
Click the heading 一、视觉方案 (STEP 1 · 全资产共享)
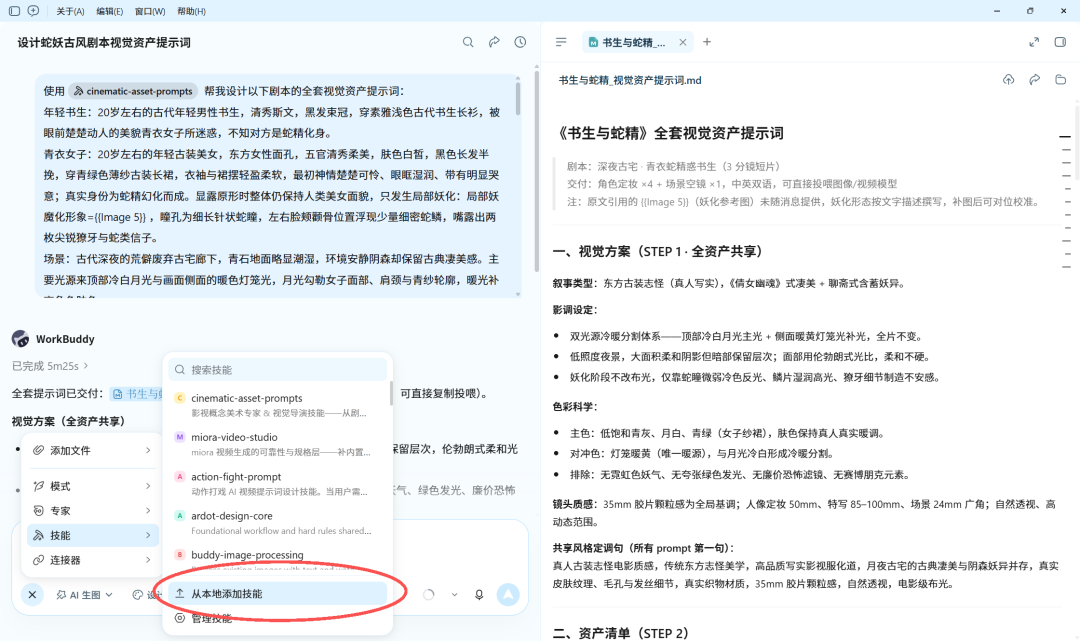pos(658,251)
